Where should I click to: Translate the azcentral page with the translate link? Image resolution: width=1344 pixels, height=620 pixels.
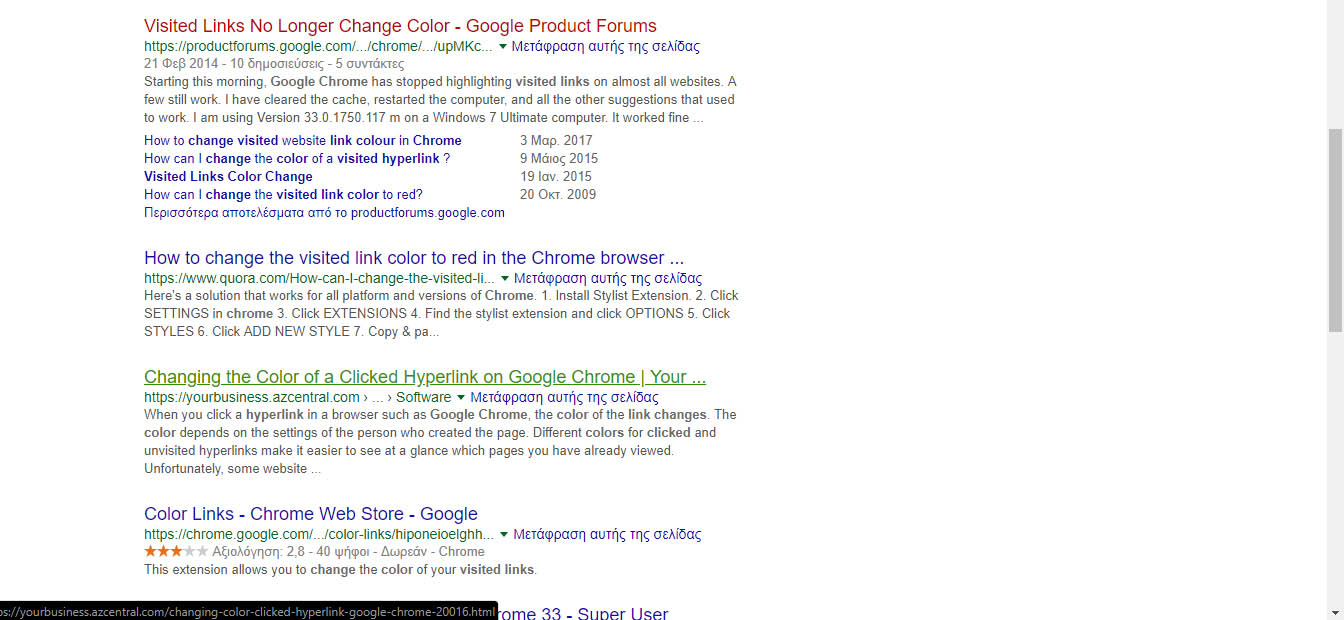pyautogui.click(x=564, y=397)
